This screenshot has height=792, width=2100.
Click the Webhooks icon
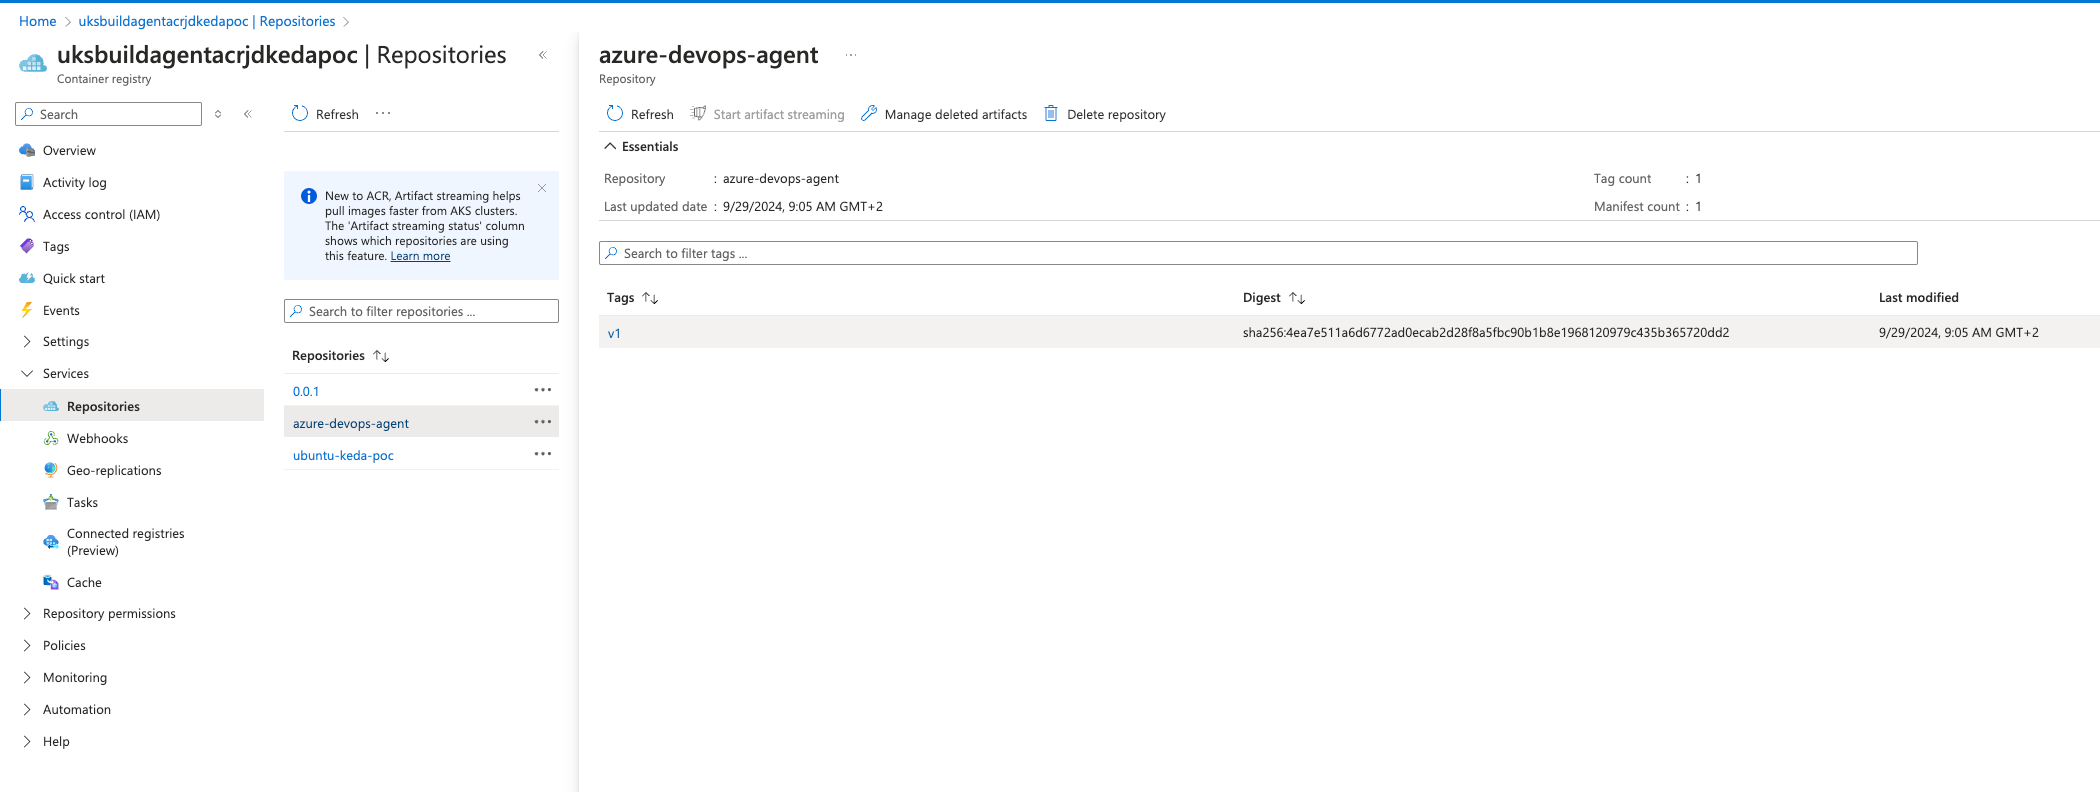pos(51,439)
